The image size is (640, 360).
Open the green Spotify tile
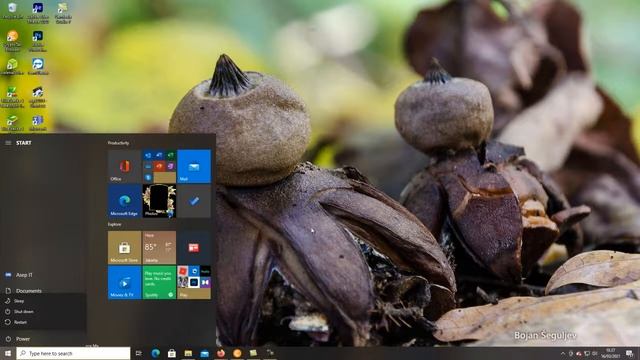click(x=159, y=282)
